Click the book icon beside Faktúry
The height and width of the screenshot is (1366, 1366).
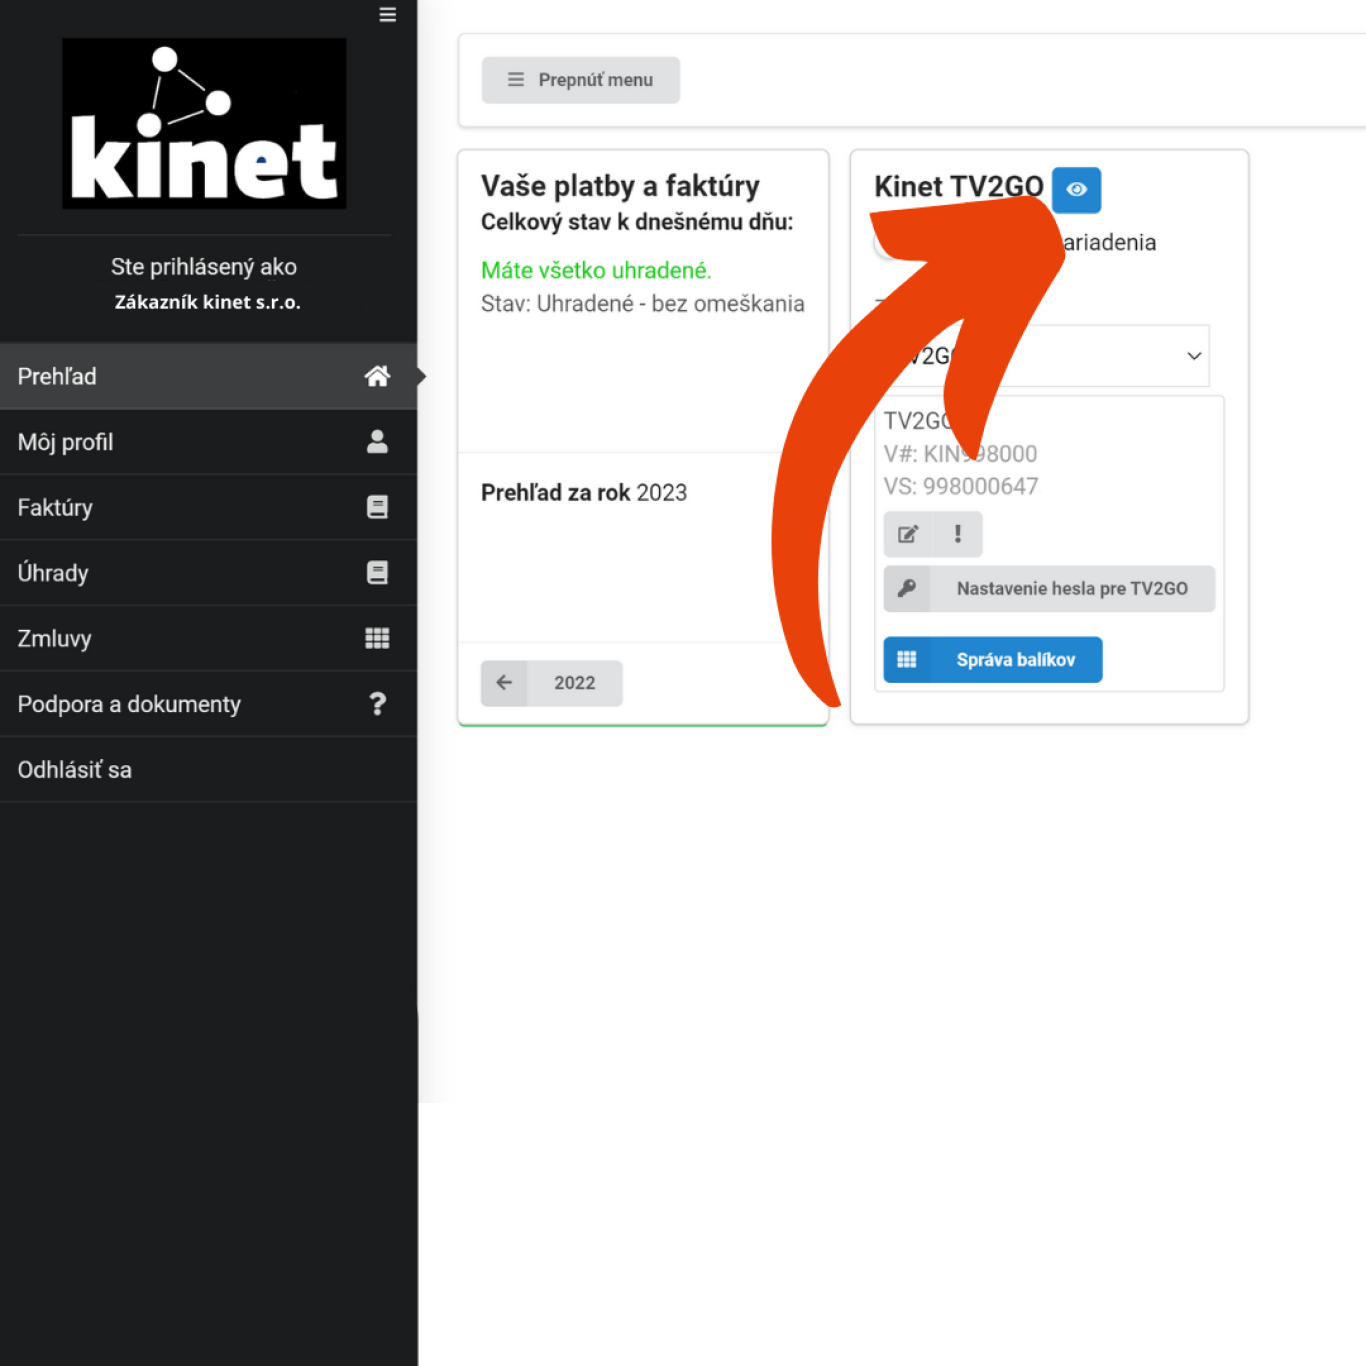pos(377,507)
